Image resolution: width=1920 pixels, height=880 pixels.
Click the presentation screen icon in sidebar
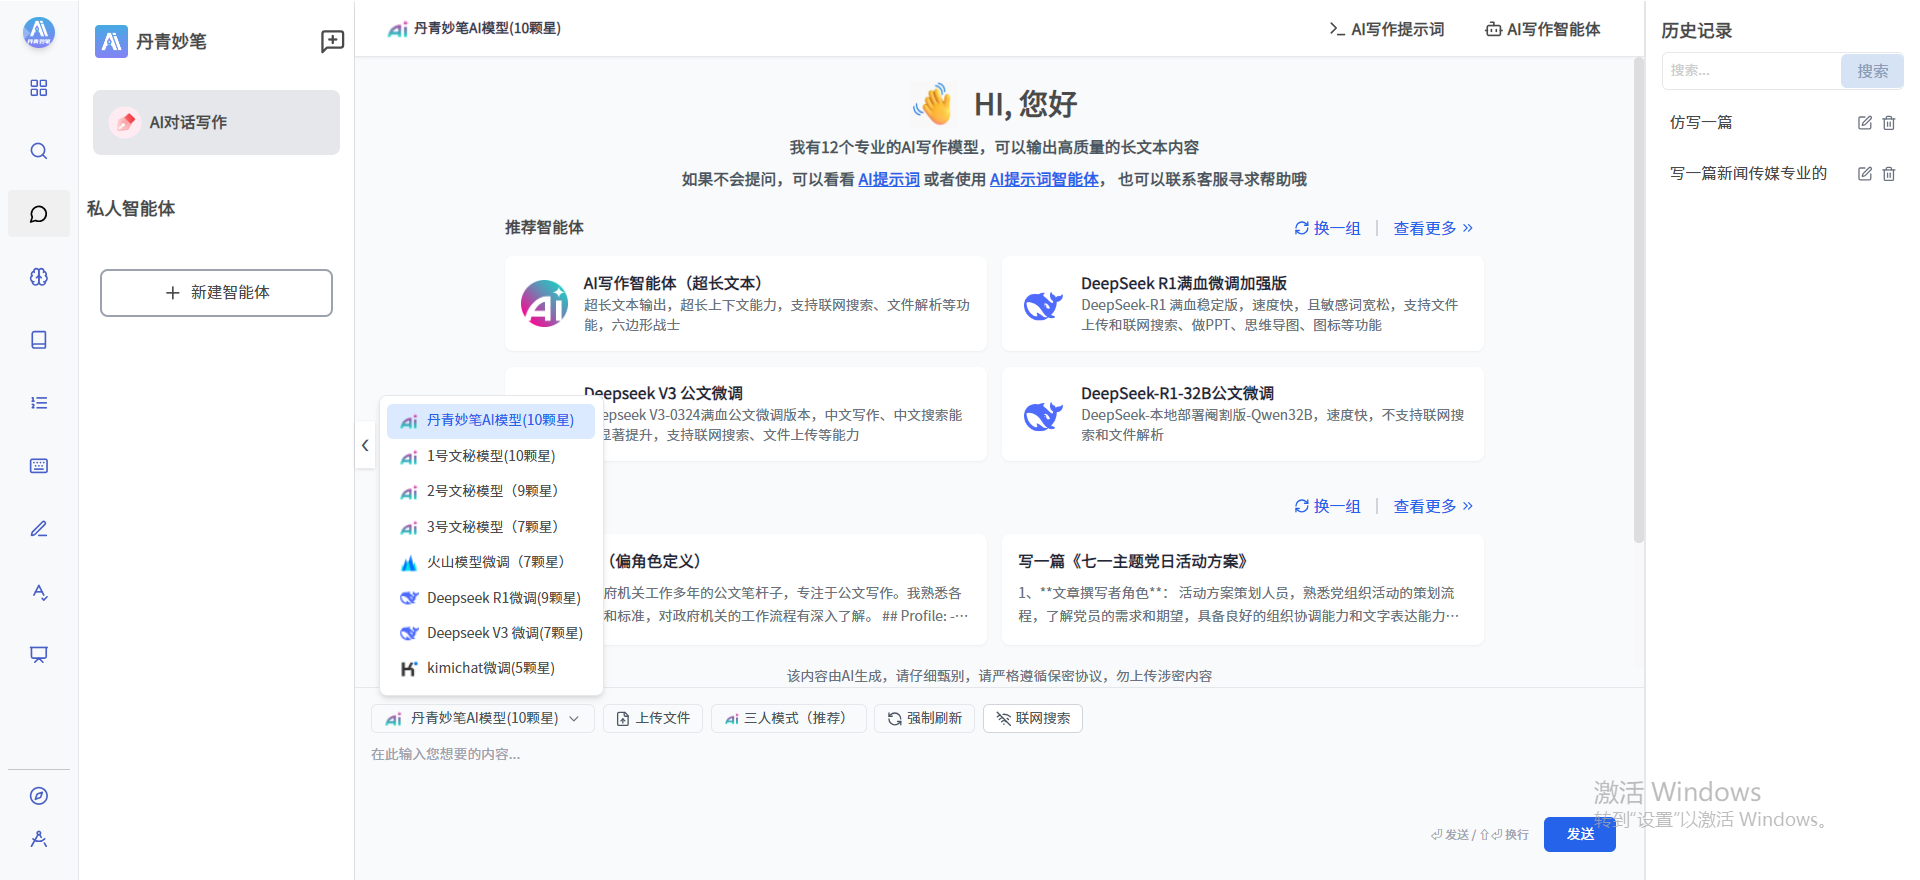(x=39, y=655)
